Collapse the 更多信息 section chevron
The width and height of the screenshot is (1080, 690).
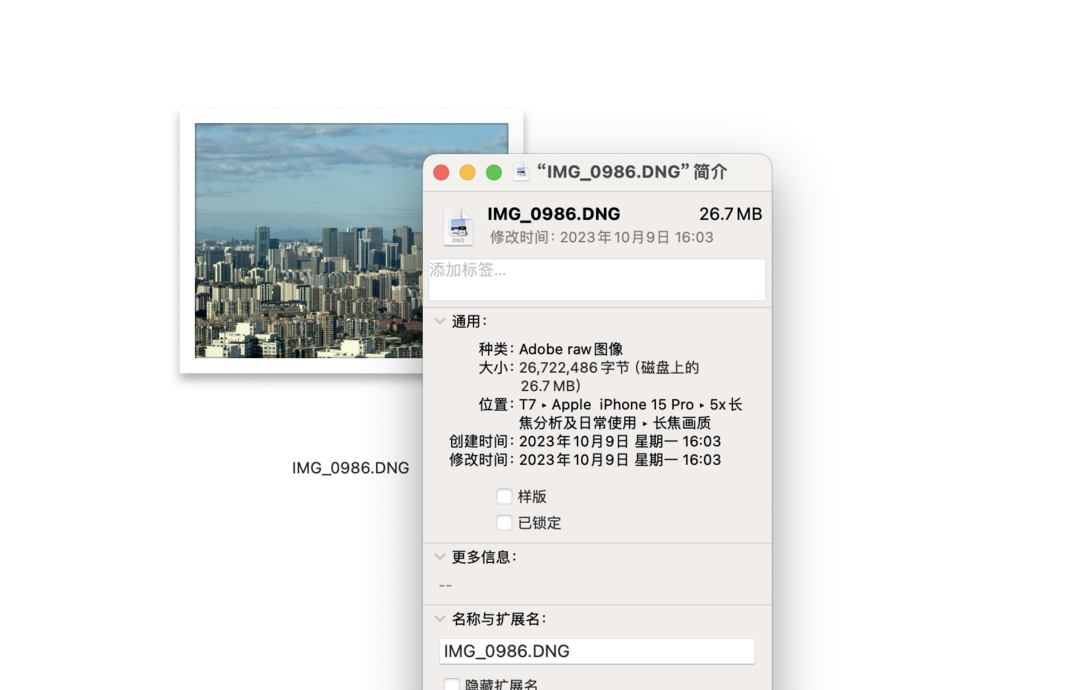(440, 557)
